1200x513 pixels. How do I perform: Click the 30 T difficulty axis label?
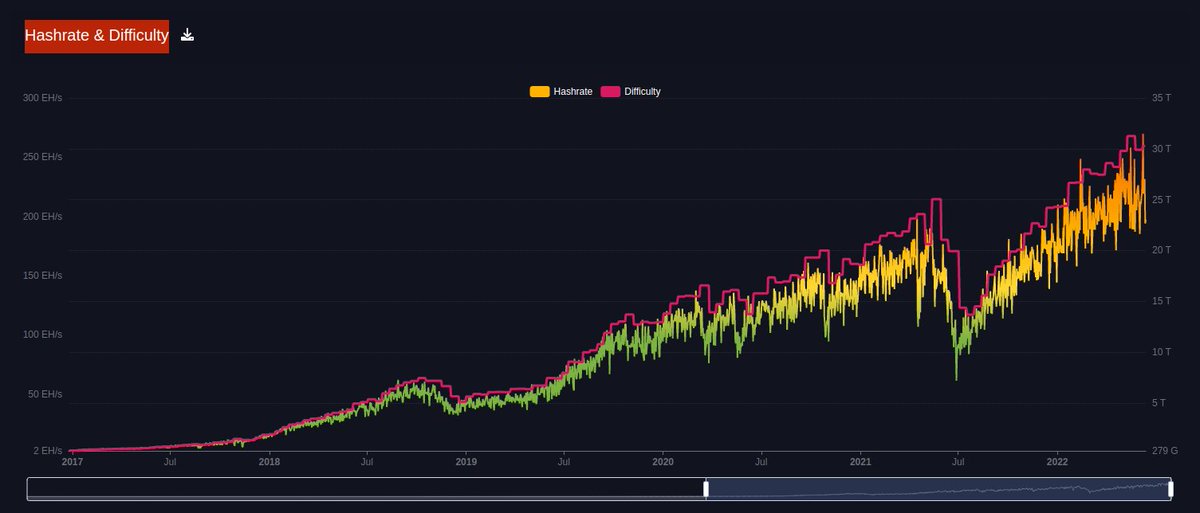[x=1161, y=149]
